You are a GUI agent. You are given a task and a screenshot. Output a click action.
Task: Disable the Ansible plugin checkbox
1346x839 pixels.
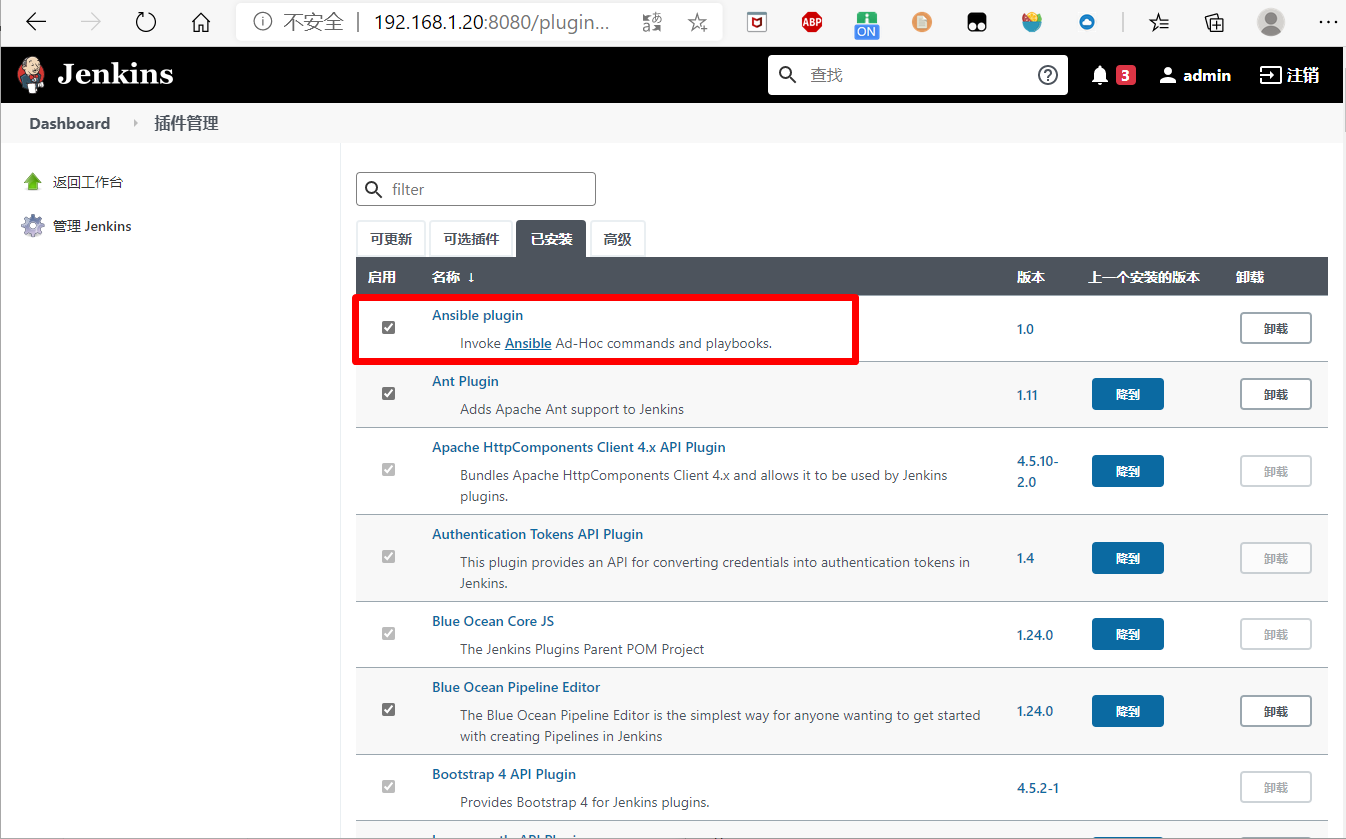pyautogui.click(x=389, y=327)
